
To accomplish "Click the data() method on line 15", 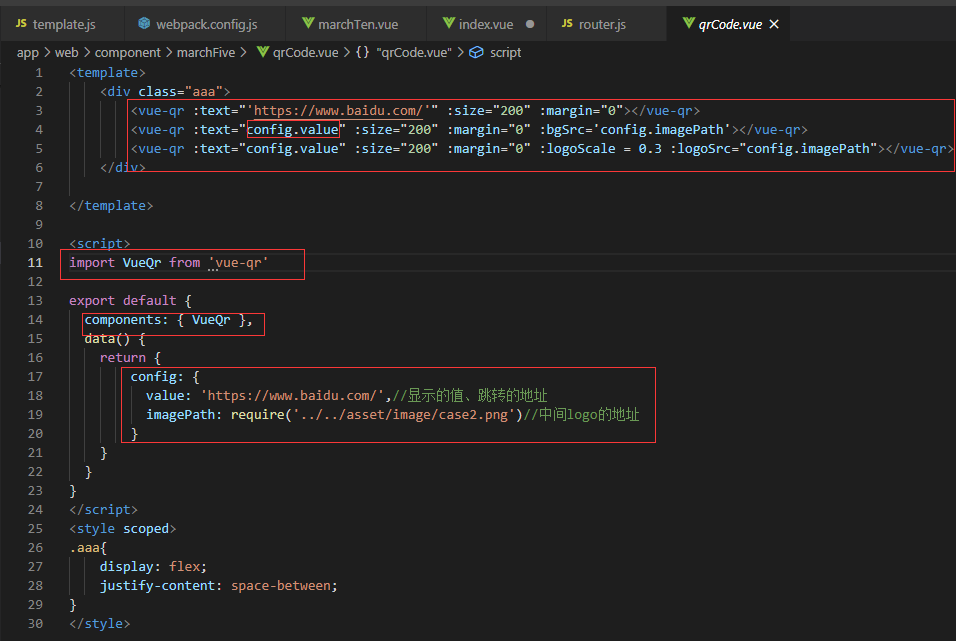I will pos(107,338).
